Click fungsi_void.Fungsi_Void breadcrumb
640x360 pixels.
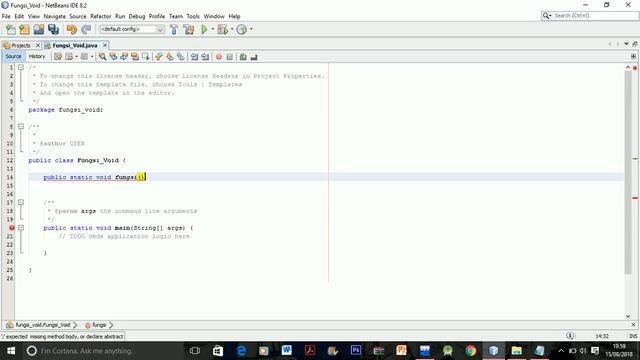42,325
